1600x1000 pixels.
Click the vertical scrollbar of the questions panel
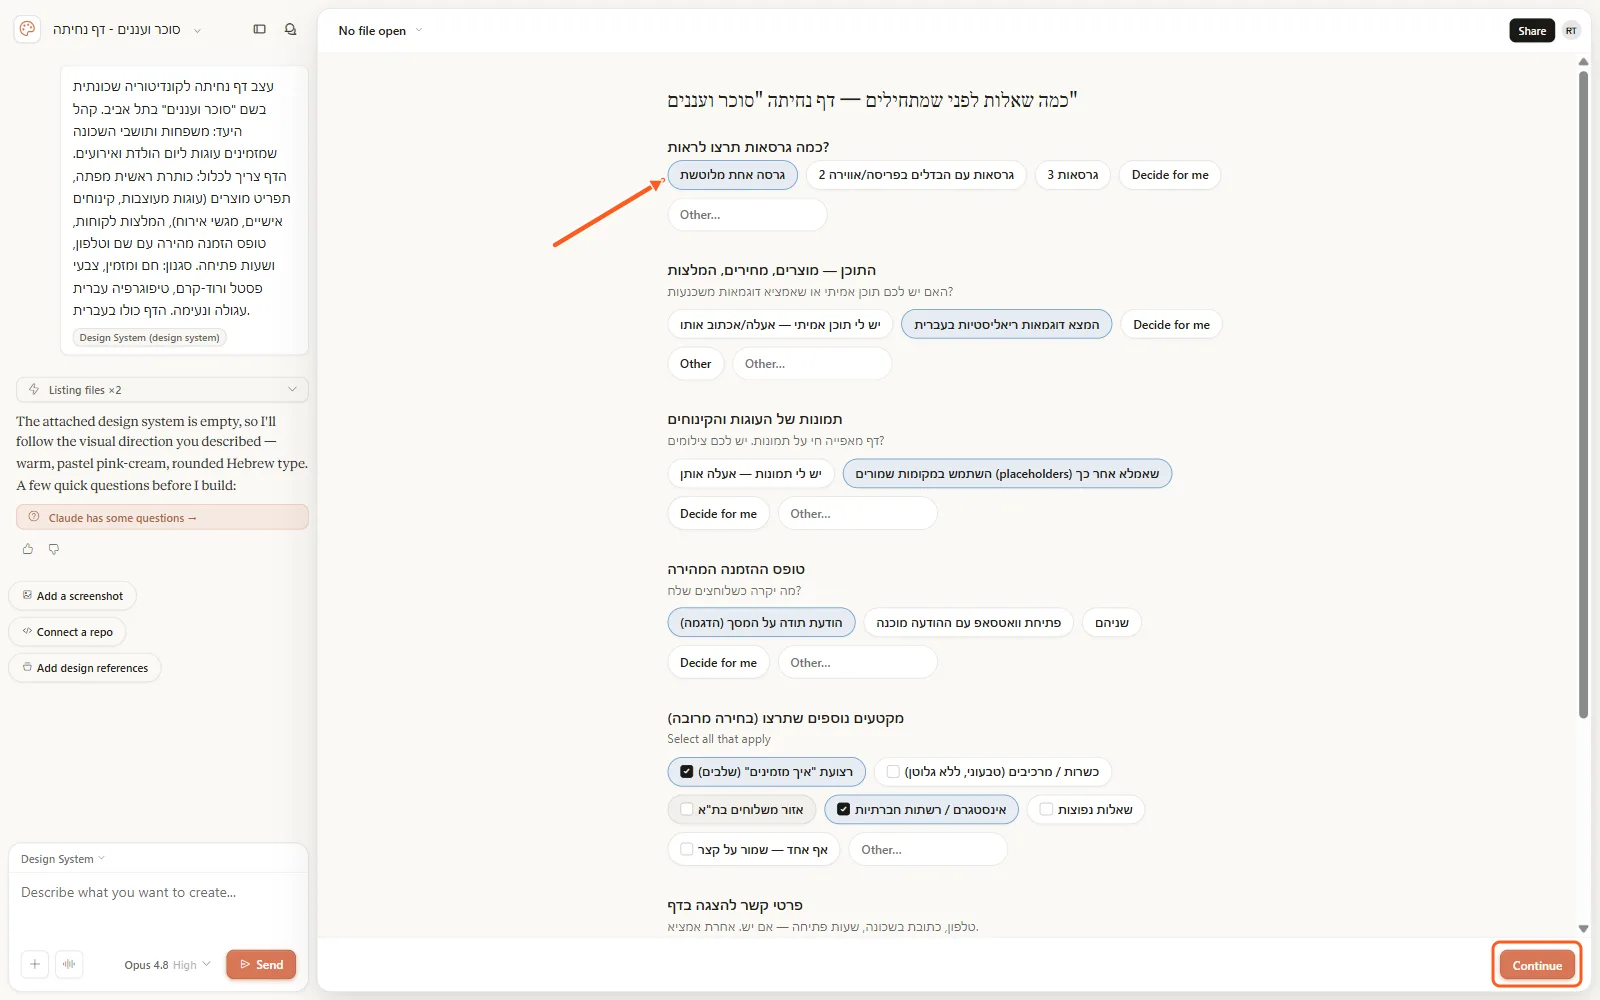(x=1583, y=390)
